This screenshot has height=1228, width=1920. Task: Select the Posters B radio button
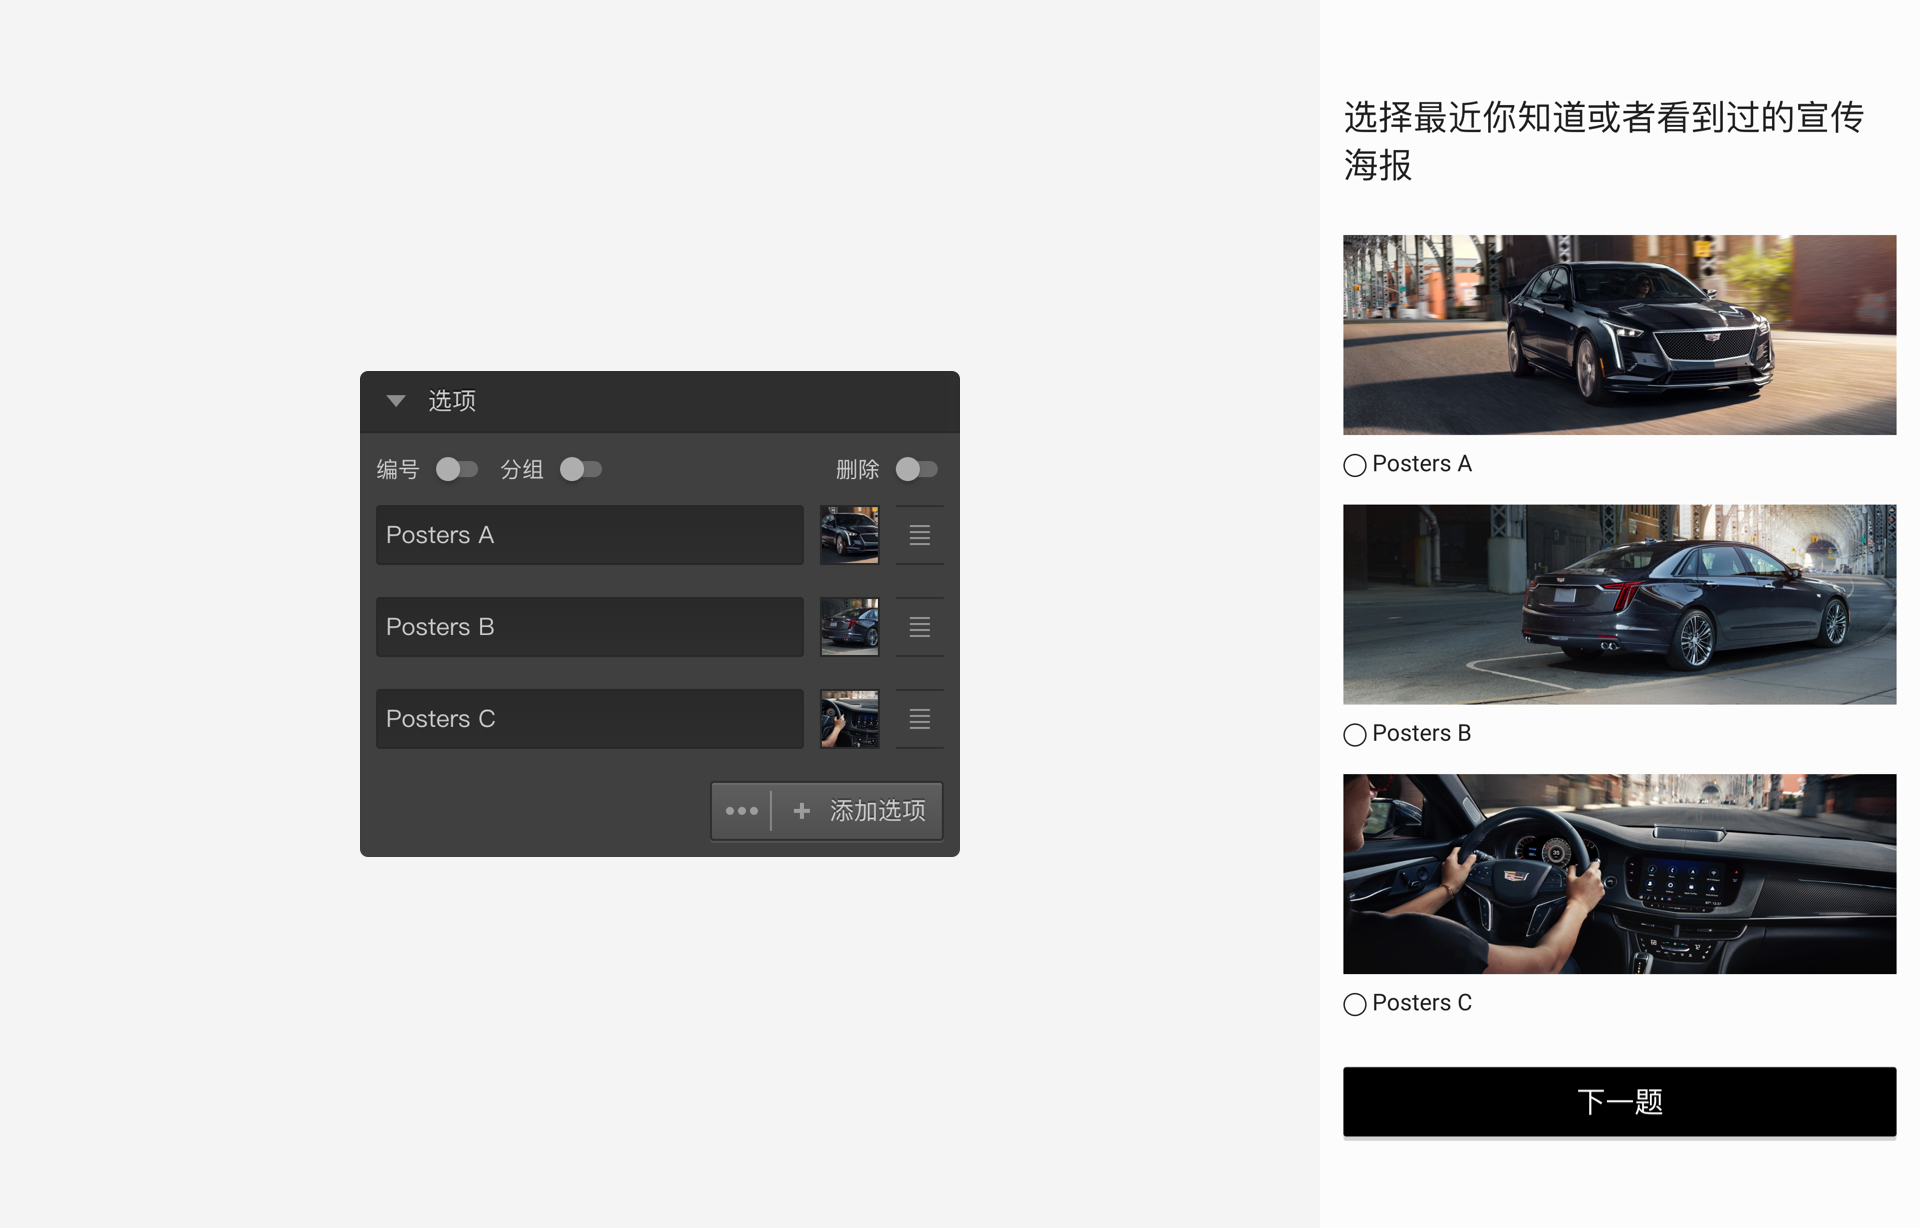(1355, 735)
